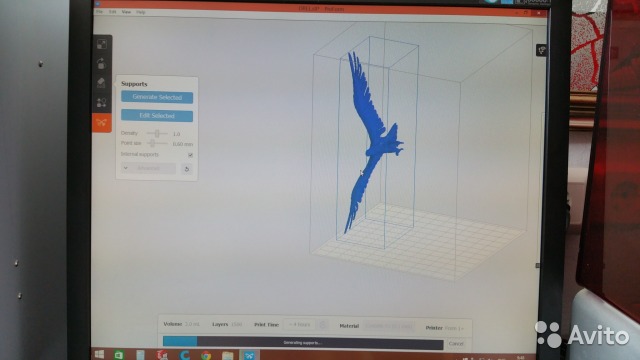Open the Help menu
The width and height of the screenshot is (640, 360).
pos(141,12)
